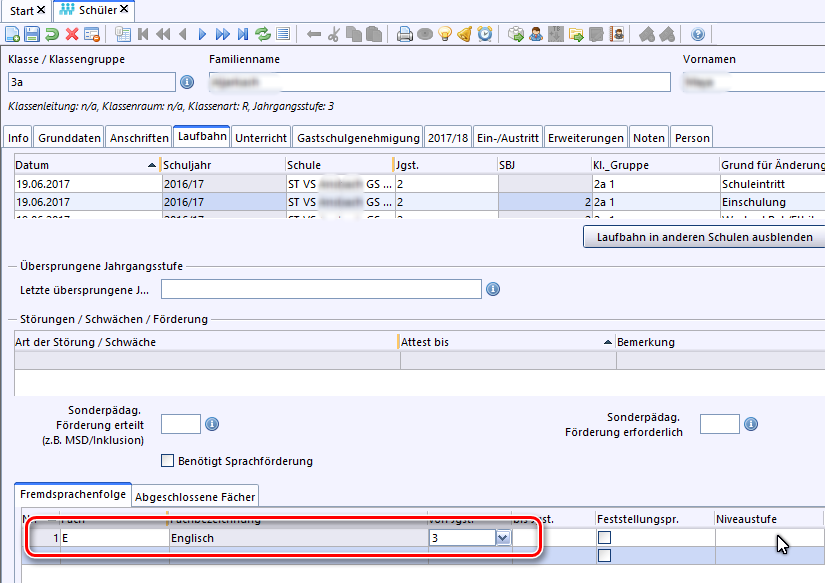Click the alarm clock icon

click(485, 34)
